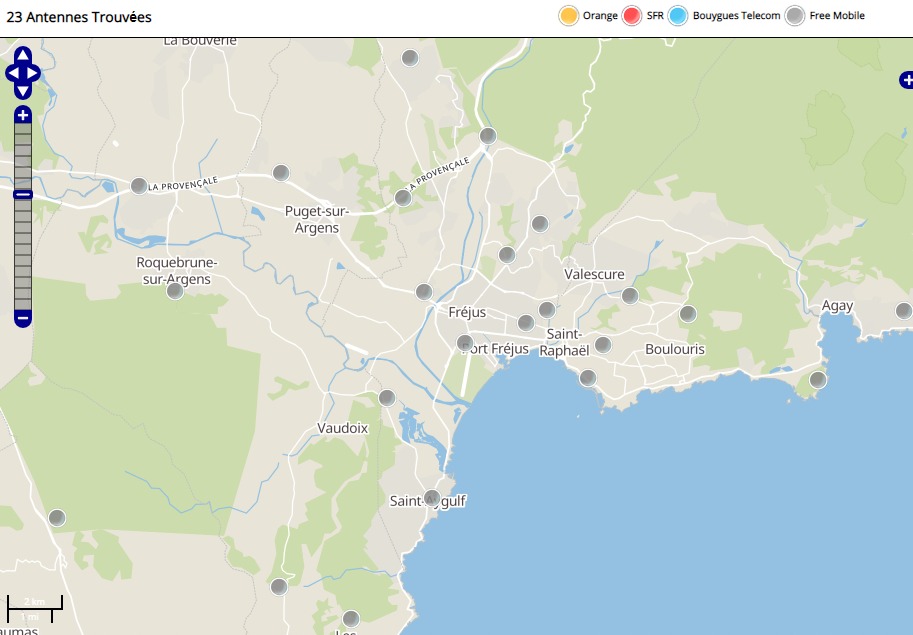Click the Free Mobile legend label
Viewport: 913px width, 635px height.
tap(837, 16)
